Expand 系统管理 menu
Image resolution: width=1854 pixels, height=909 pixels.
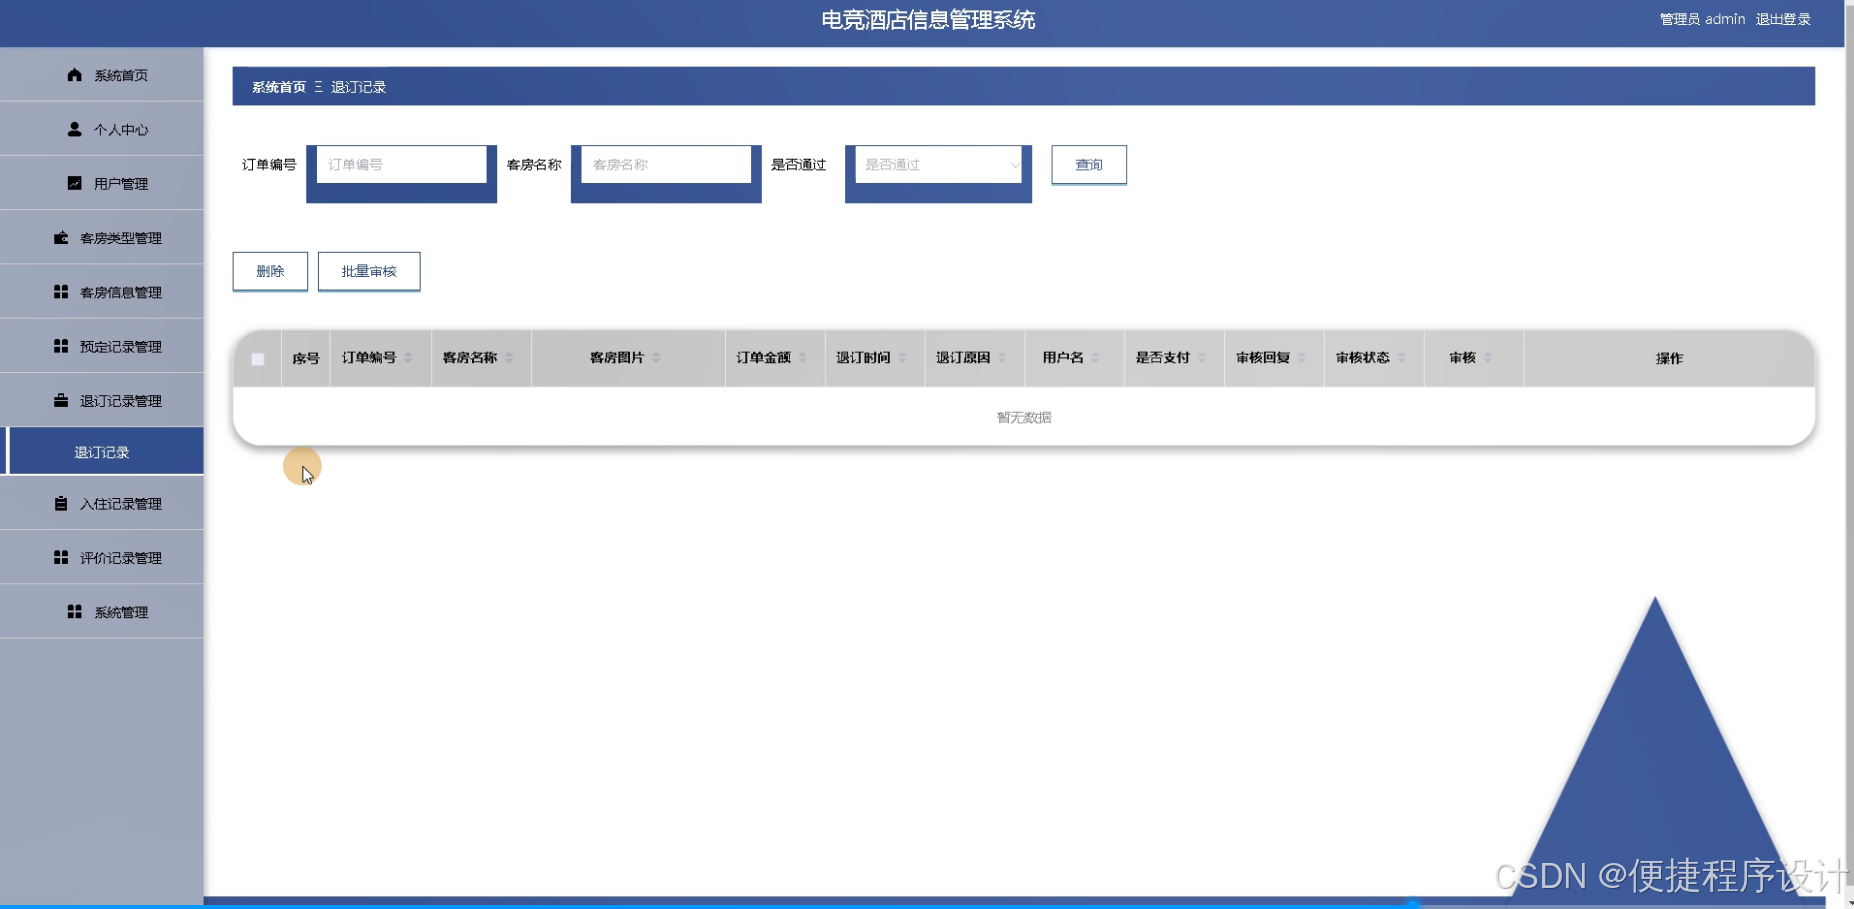tap(102, 611)
